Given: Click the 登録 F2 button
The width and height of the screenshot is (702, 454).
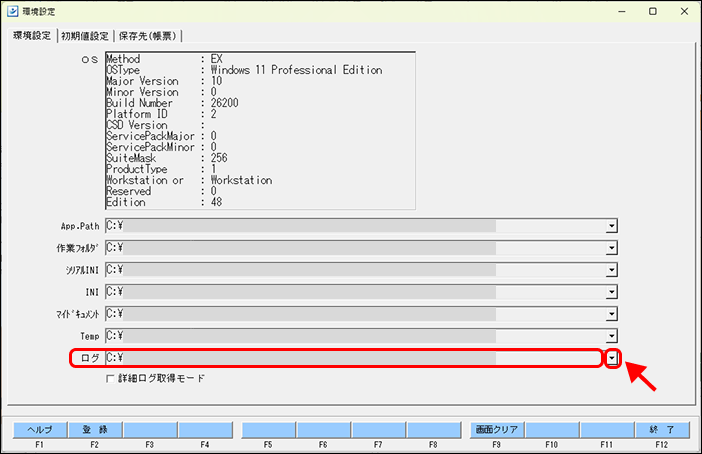Looking at the screenshot, I should [x=95, y=430].
